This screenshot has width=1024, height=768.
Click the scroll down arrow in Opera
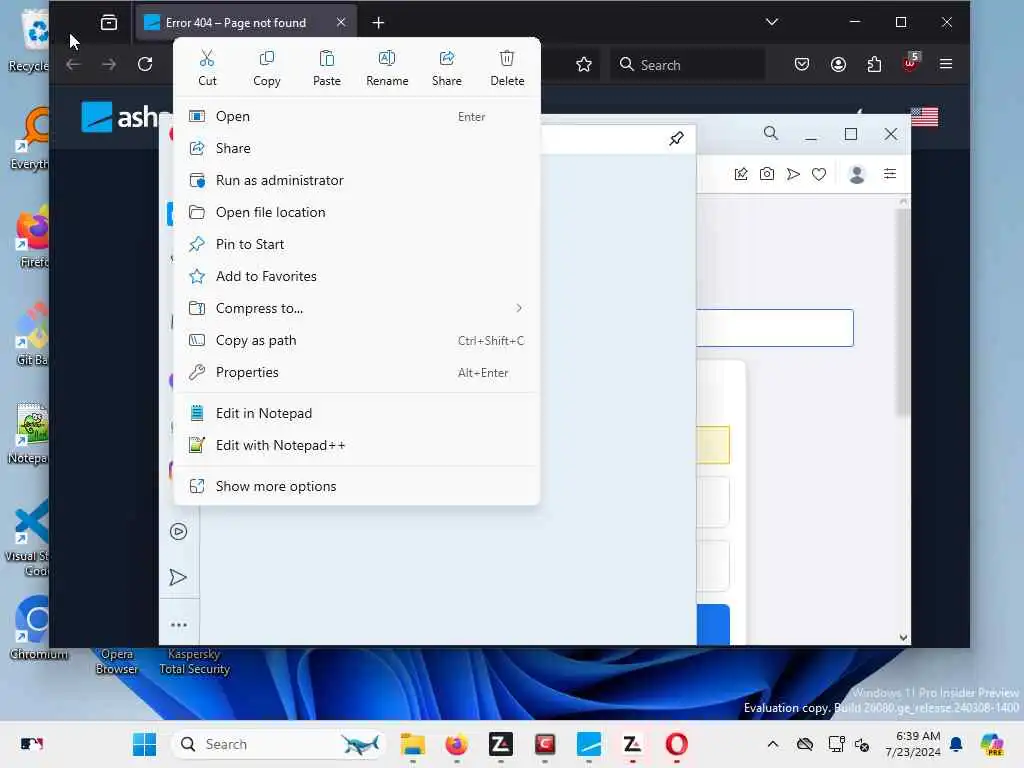coord(903,637)
